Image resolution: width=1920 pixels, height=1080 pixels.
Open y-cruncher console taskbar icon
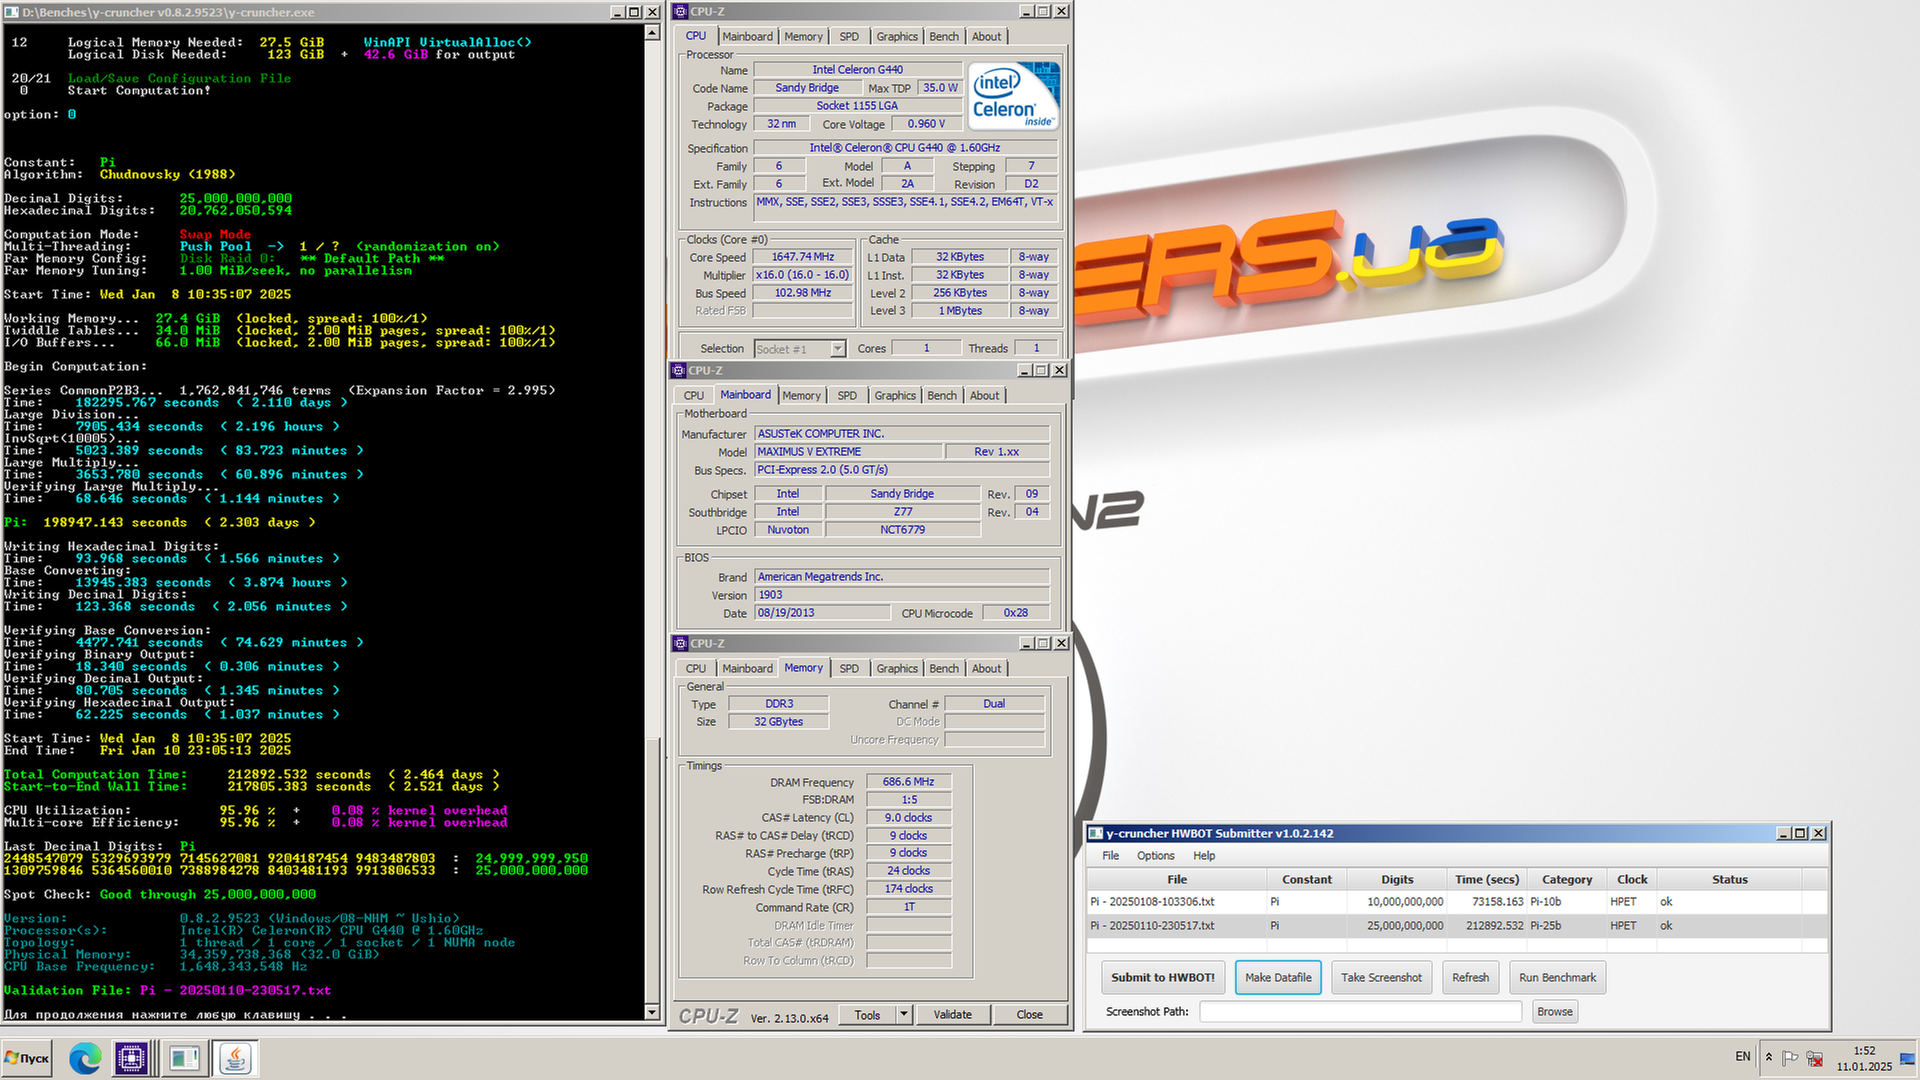[x=183, y=1058]
